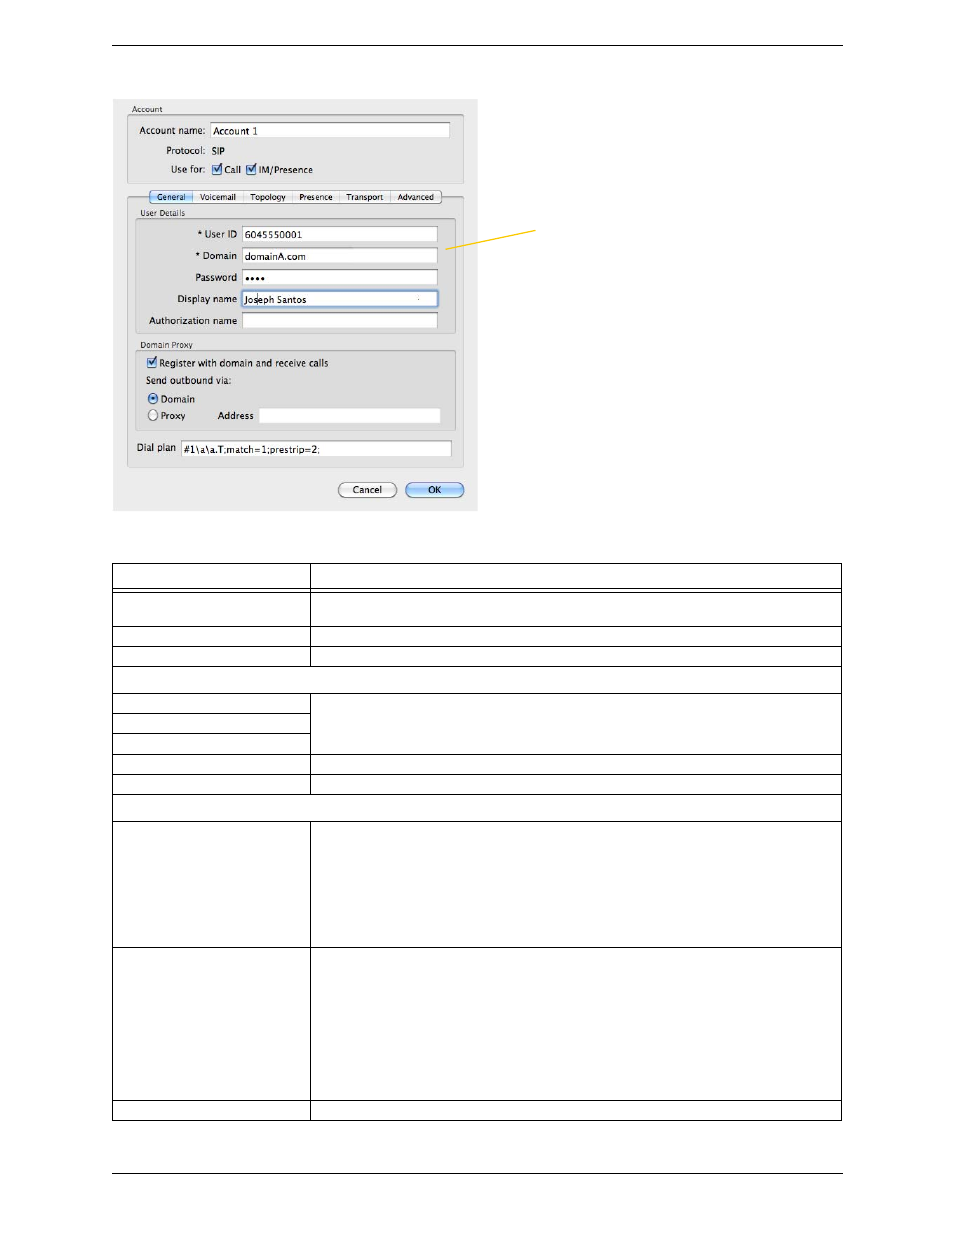Open the Transport tab
This screenshot has width=954, height=1235.
pyautogui.click(x=365, y=197)
